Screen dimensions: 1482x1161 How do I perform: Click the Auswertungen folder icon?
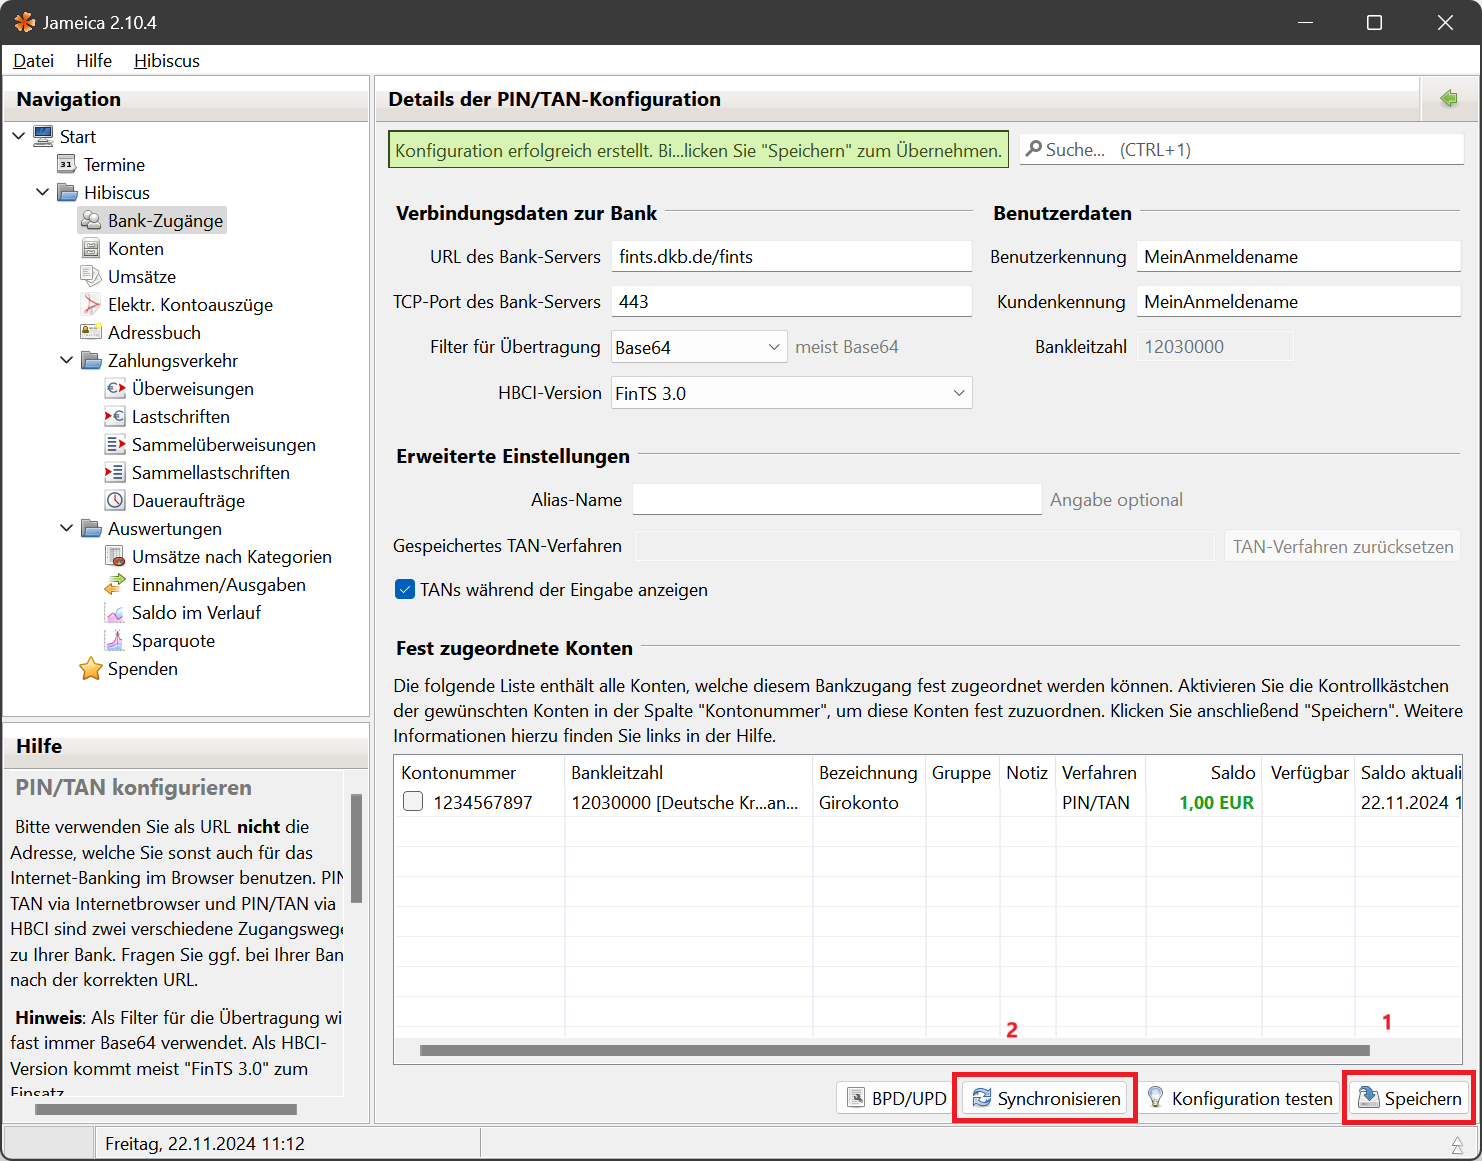91,528
